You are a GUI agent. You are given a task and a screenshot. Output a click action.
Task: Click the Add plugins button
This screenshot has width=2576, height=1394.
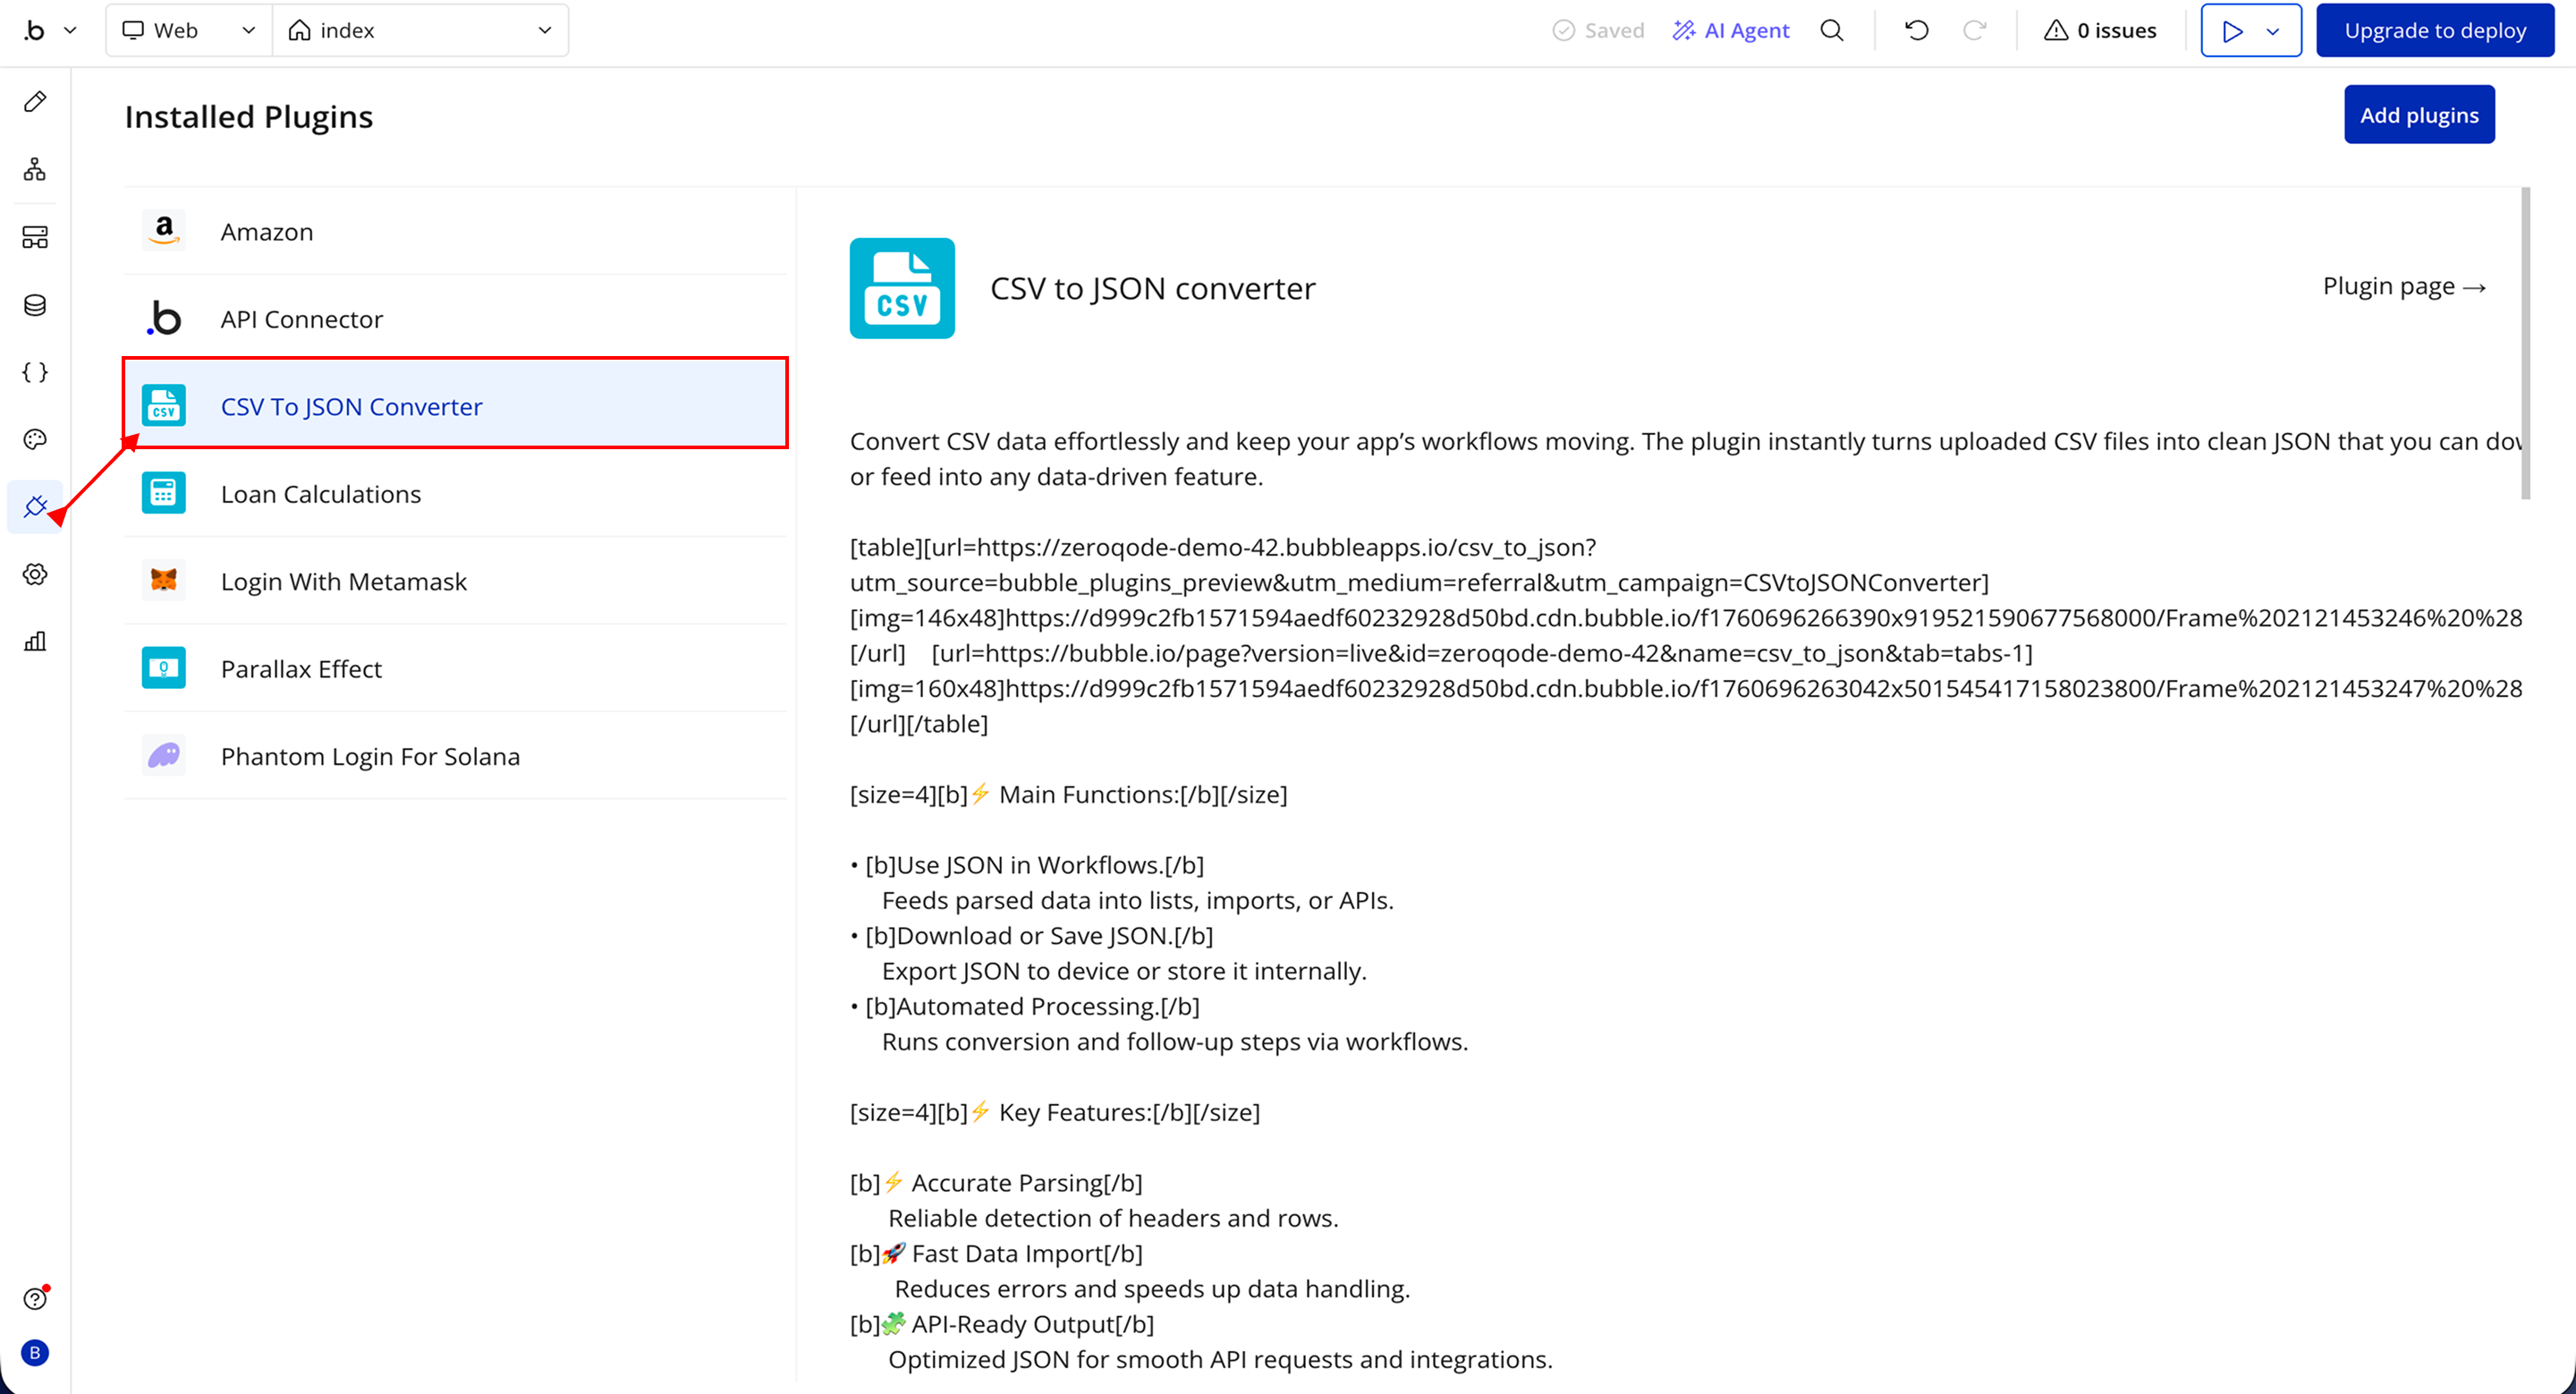tap(2418, 115)
